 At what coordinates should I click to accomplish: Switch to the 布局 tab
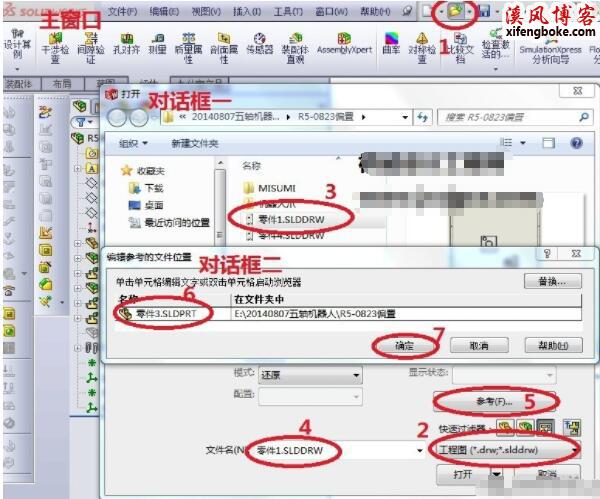tap(62, 84)
